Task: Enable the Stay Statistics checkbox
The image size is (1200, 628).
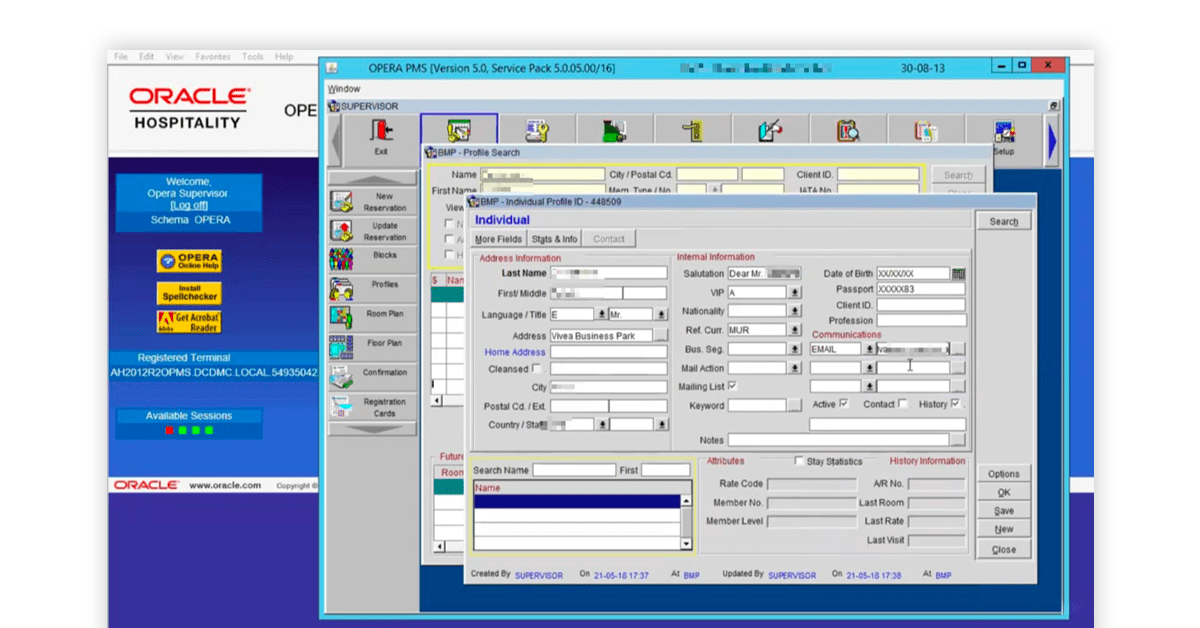Action: coord(799,461)
